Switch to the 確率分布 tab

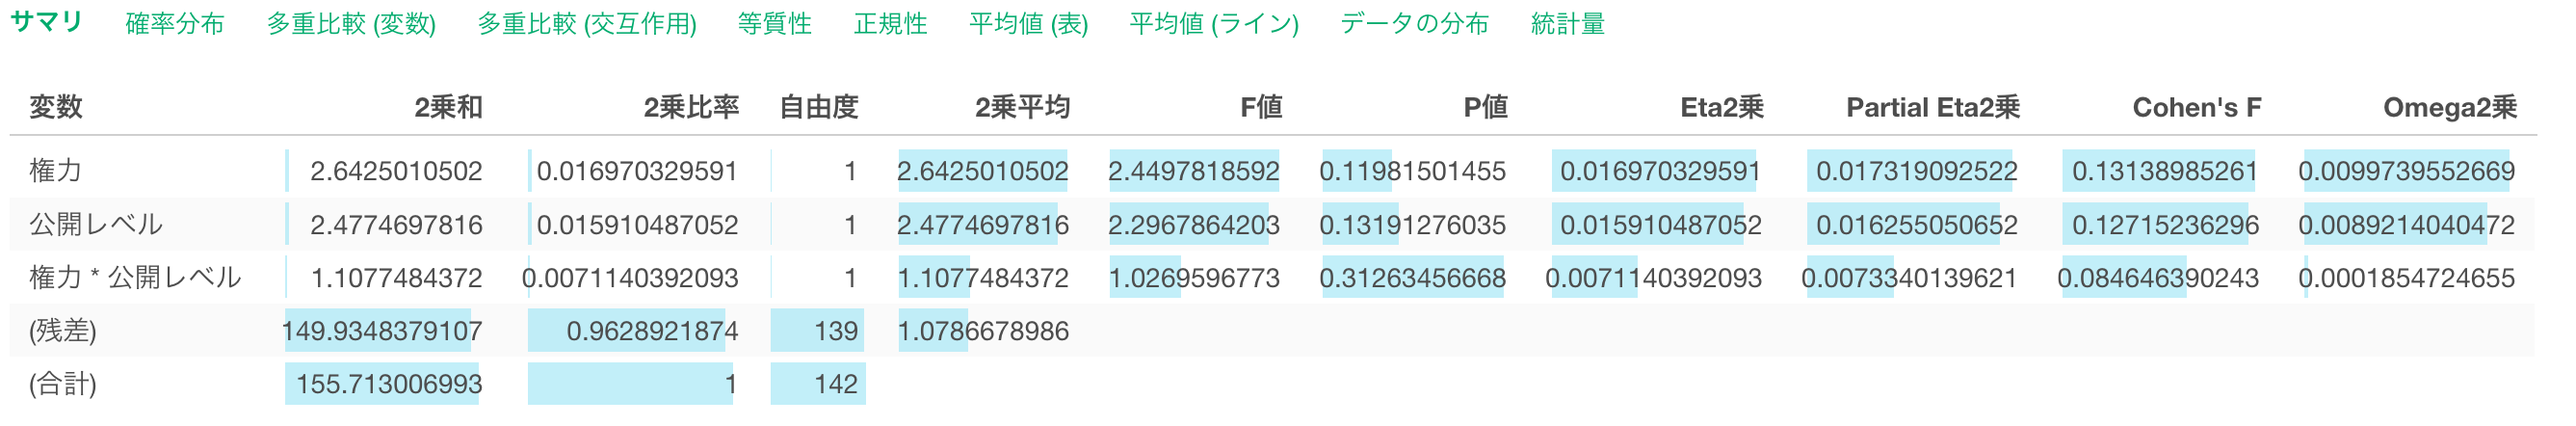[x=175, y=24]
